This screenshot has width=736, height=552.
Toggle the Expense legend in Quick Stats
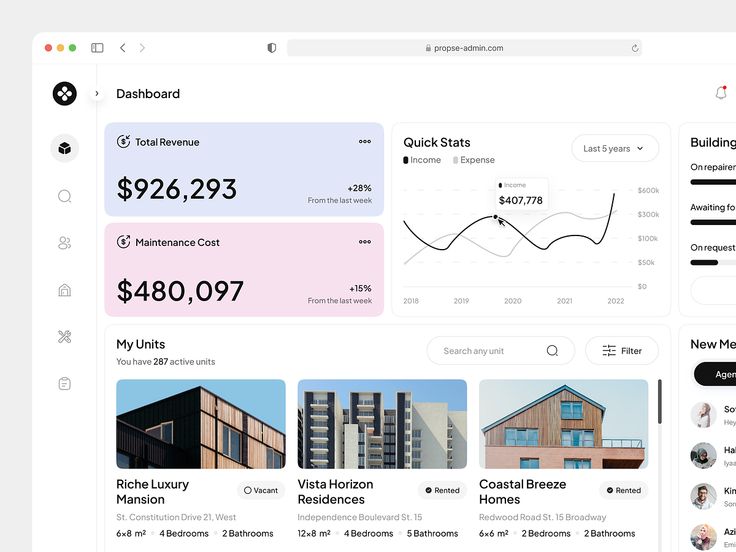point(474,160)
